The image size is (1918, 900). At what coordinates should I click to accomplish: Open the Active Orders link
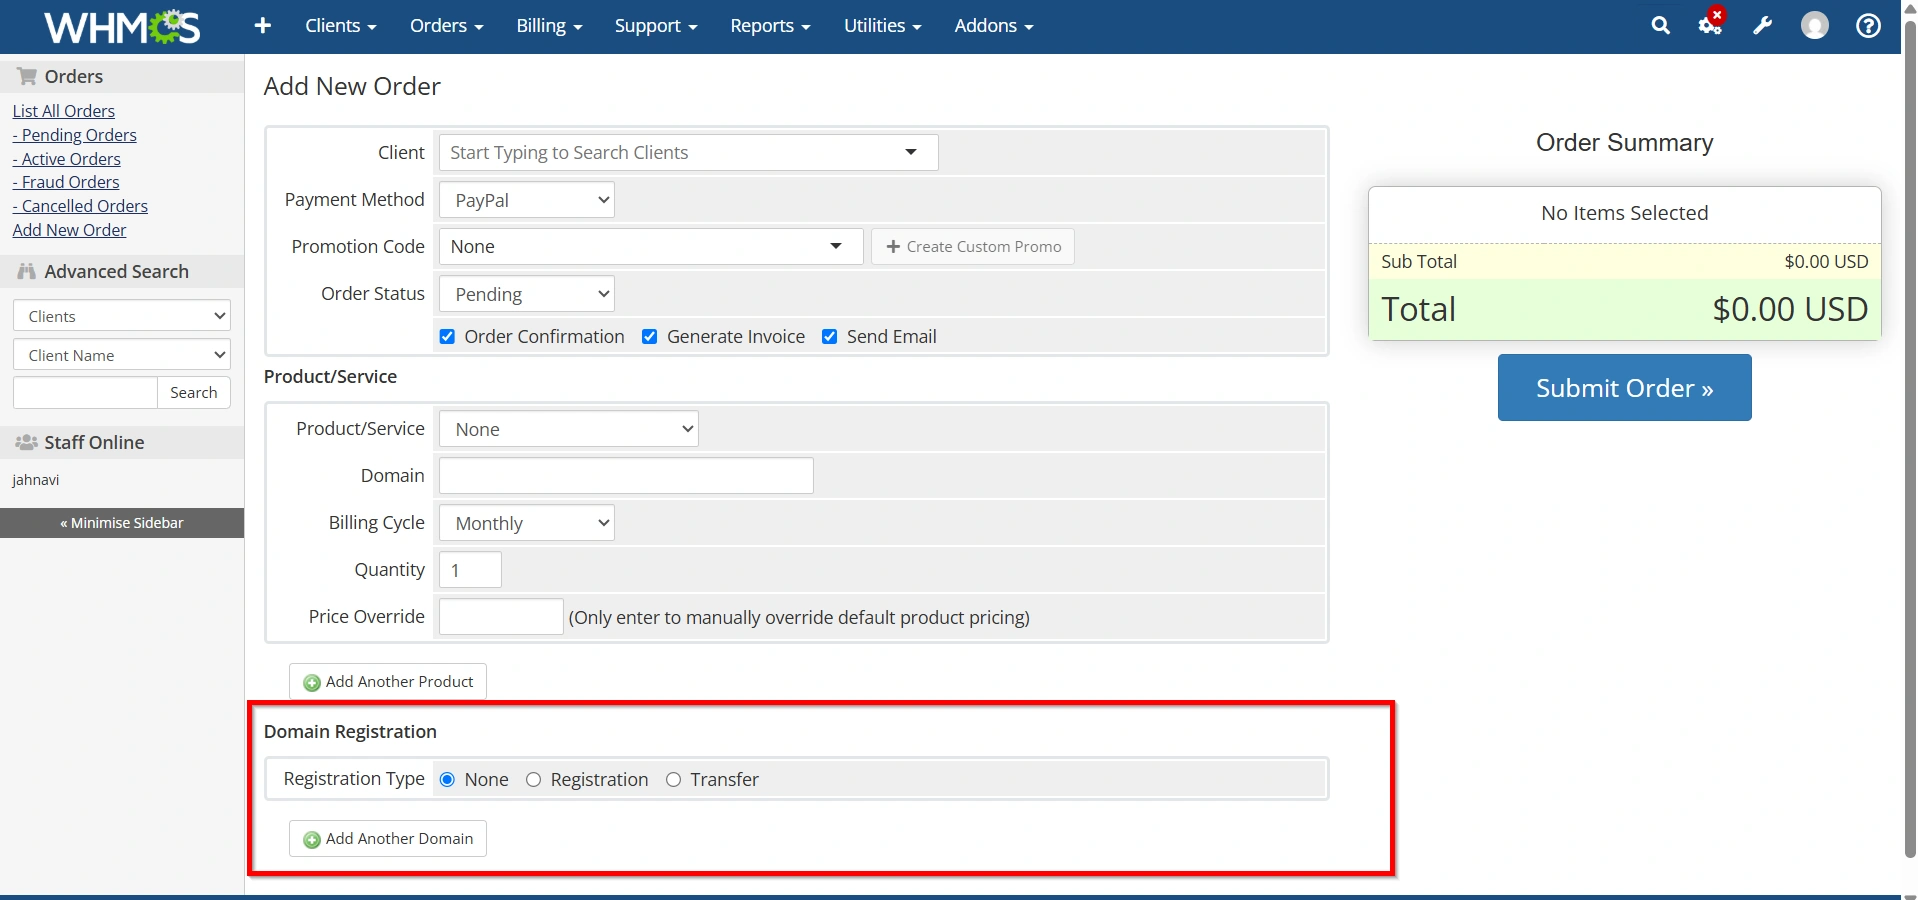click(x=67, y=159)
